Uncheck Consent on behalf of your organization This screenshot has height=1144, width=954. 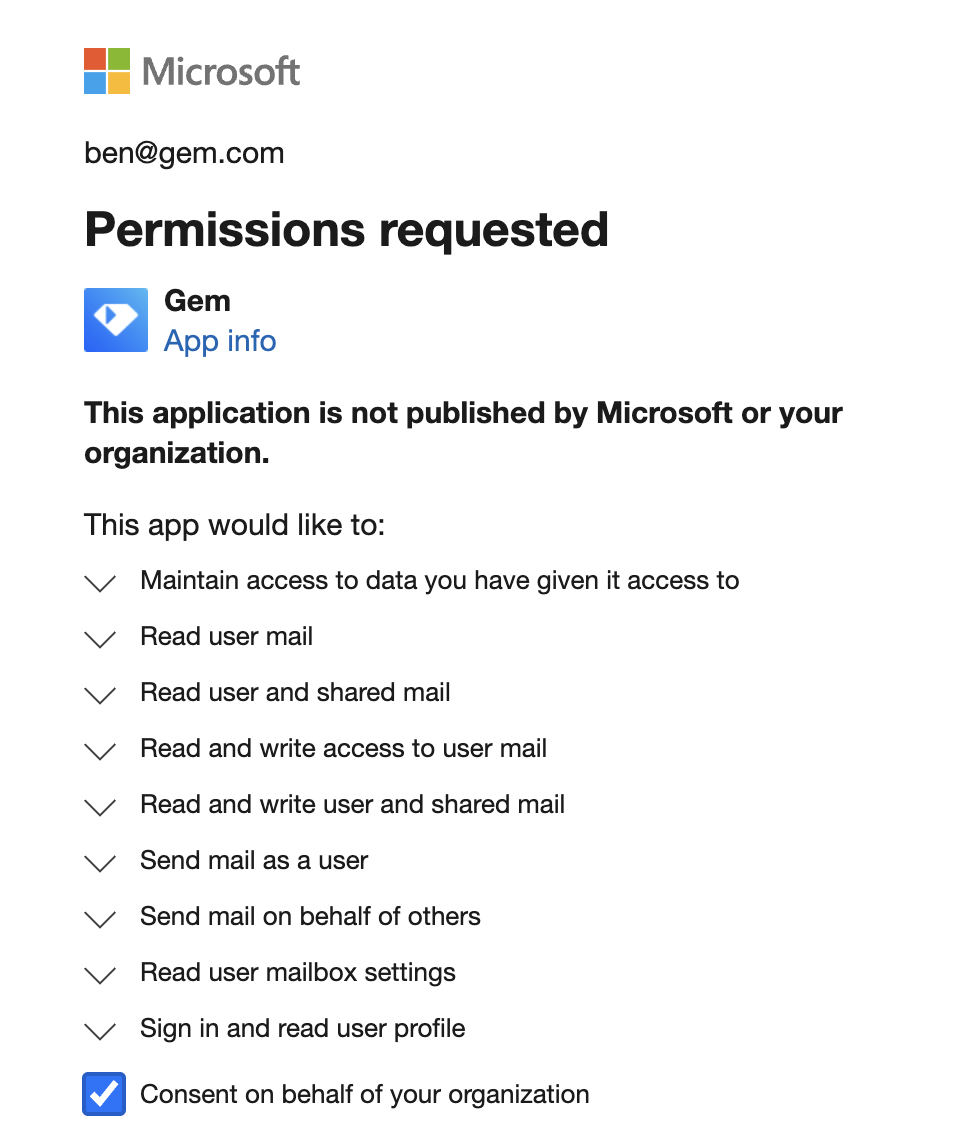click(104, 1094)
